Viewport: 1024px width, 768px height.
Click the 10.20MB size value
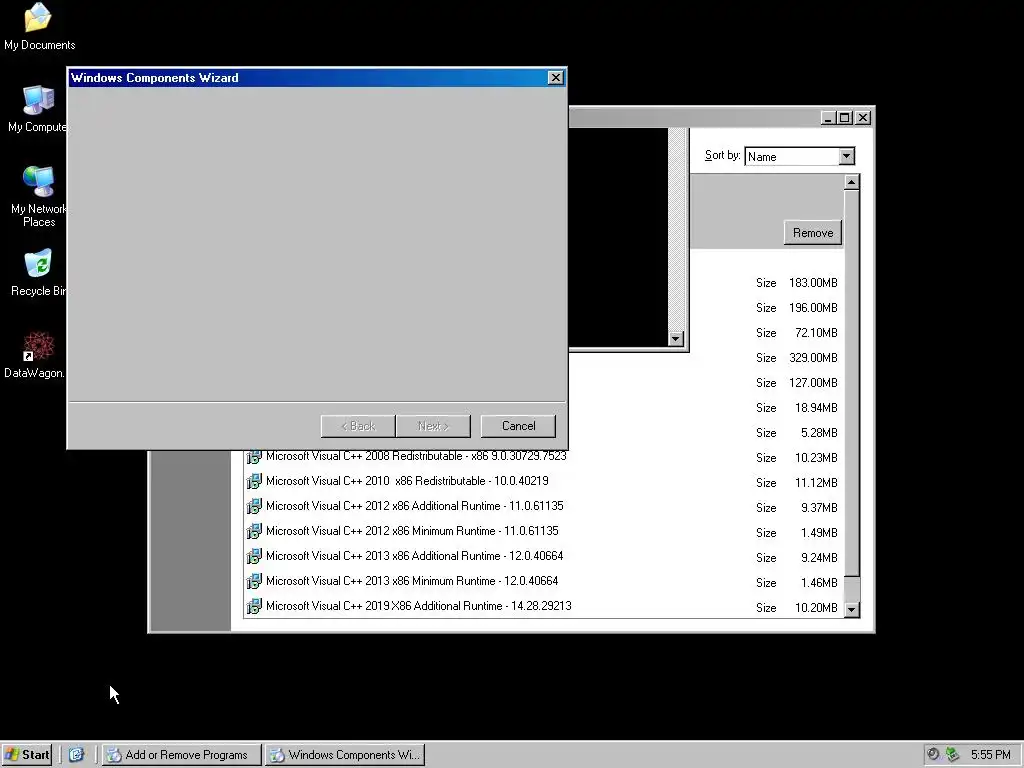click(x=816, y=608)
